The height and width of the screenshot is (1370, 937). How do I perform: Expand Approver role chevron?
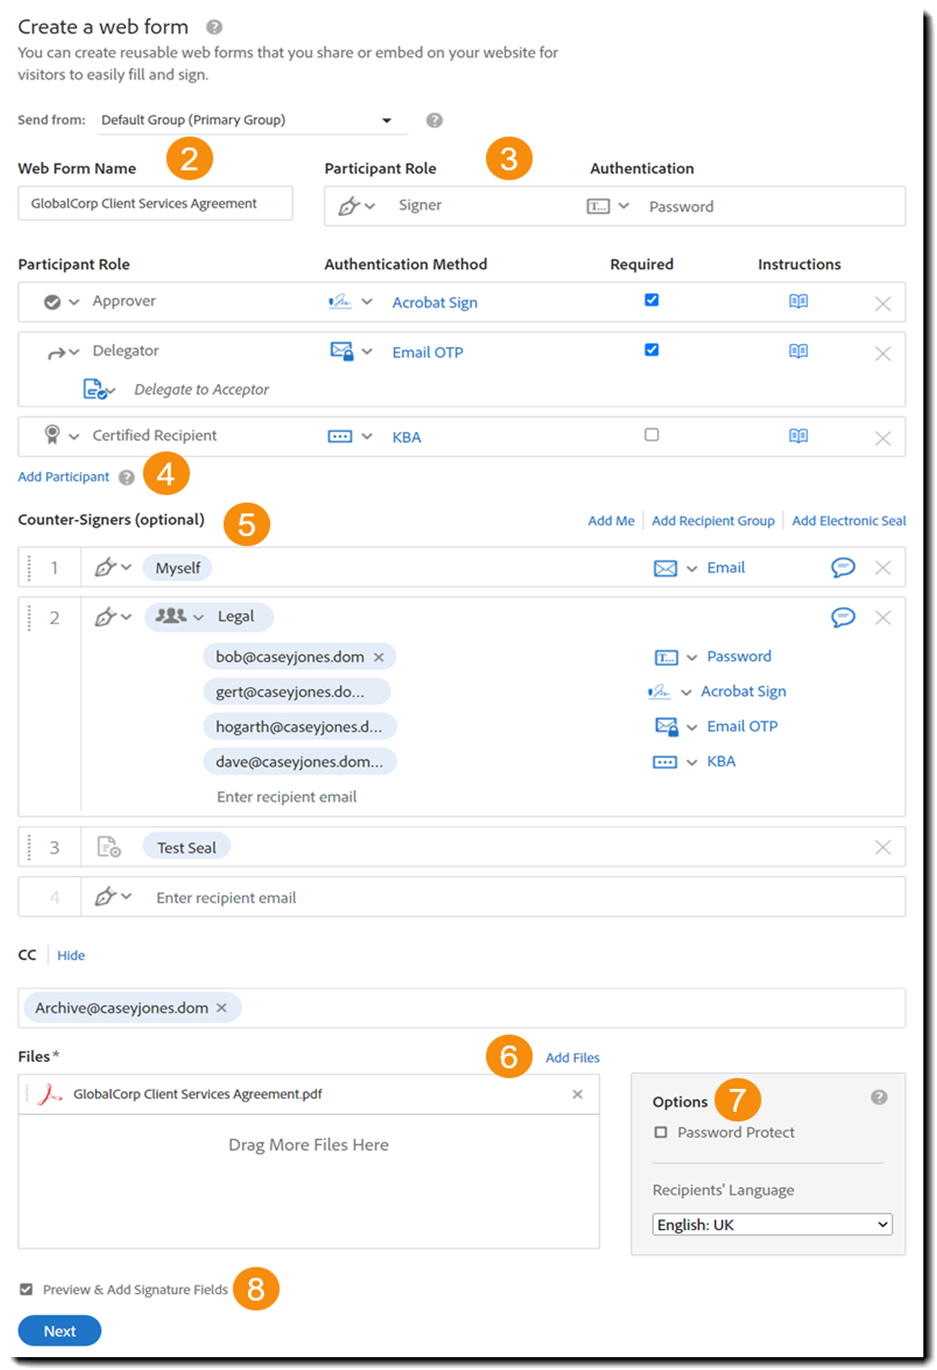tap(74, 302)
